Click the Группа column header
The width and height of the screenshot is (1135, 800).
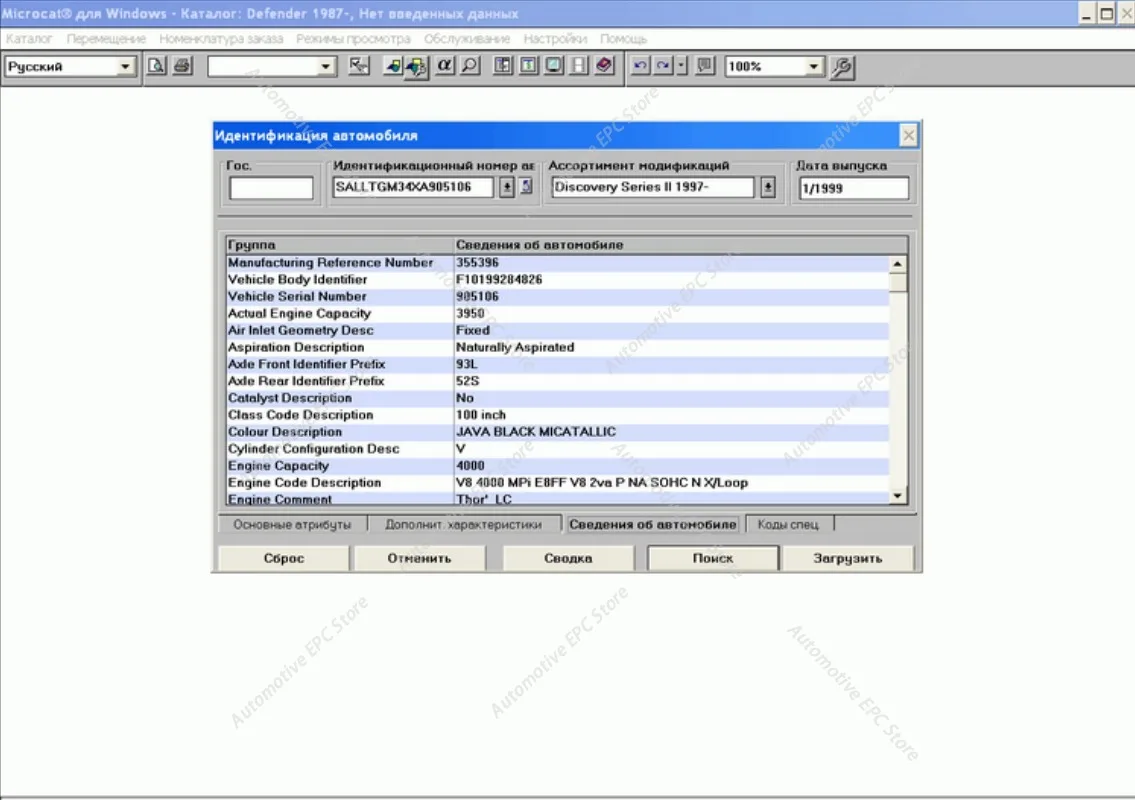tap(339, 245)
